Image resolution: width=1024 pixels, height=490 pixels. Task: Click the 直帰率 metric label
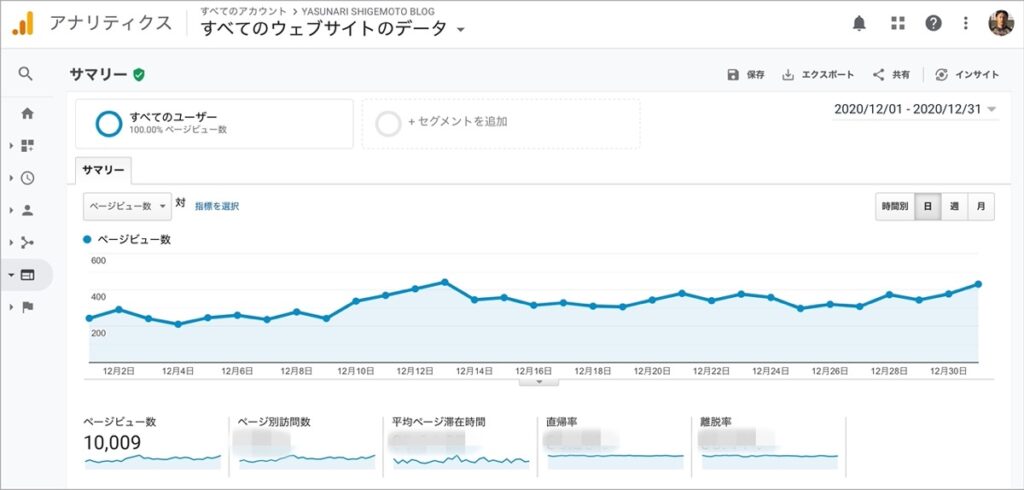point(562,422)
